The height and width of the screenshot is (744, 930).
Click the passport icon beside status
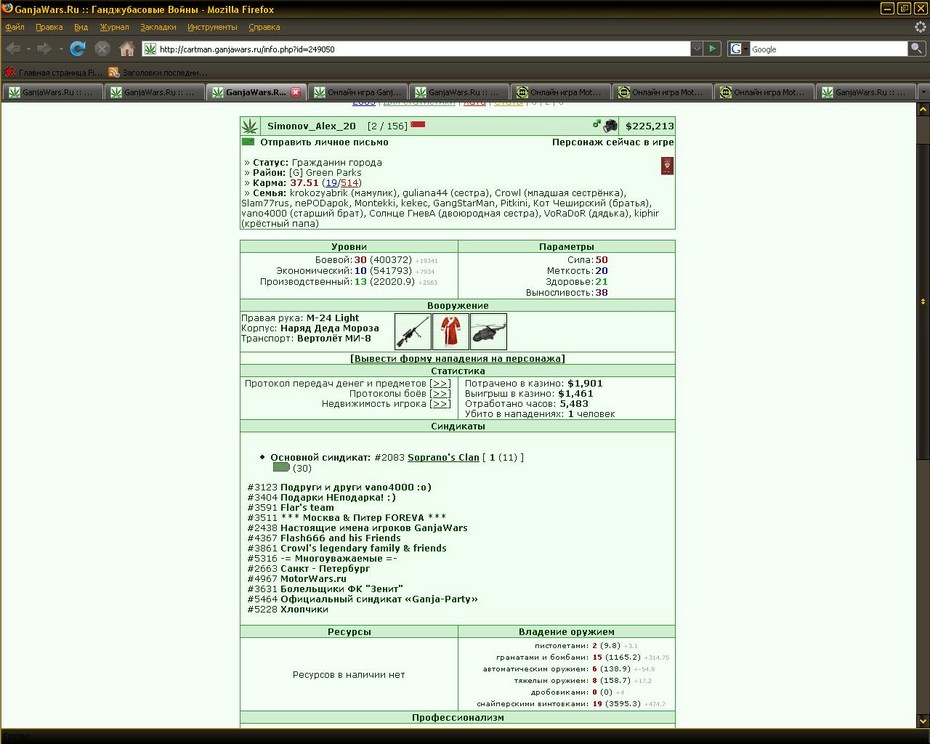(667, 166)
